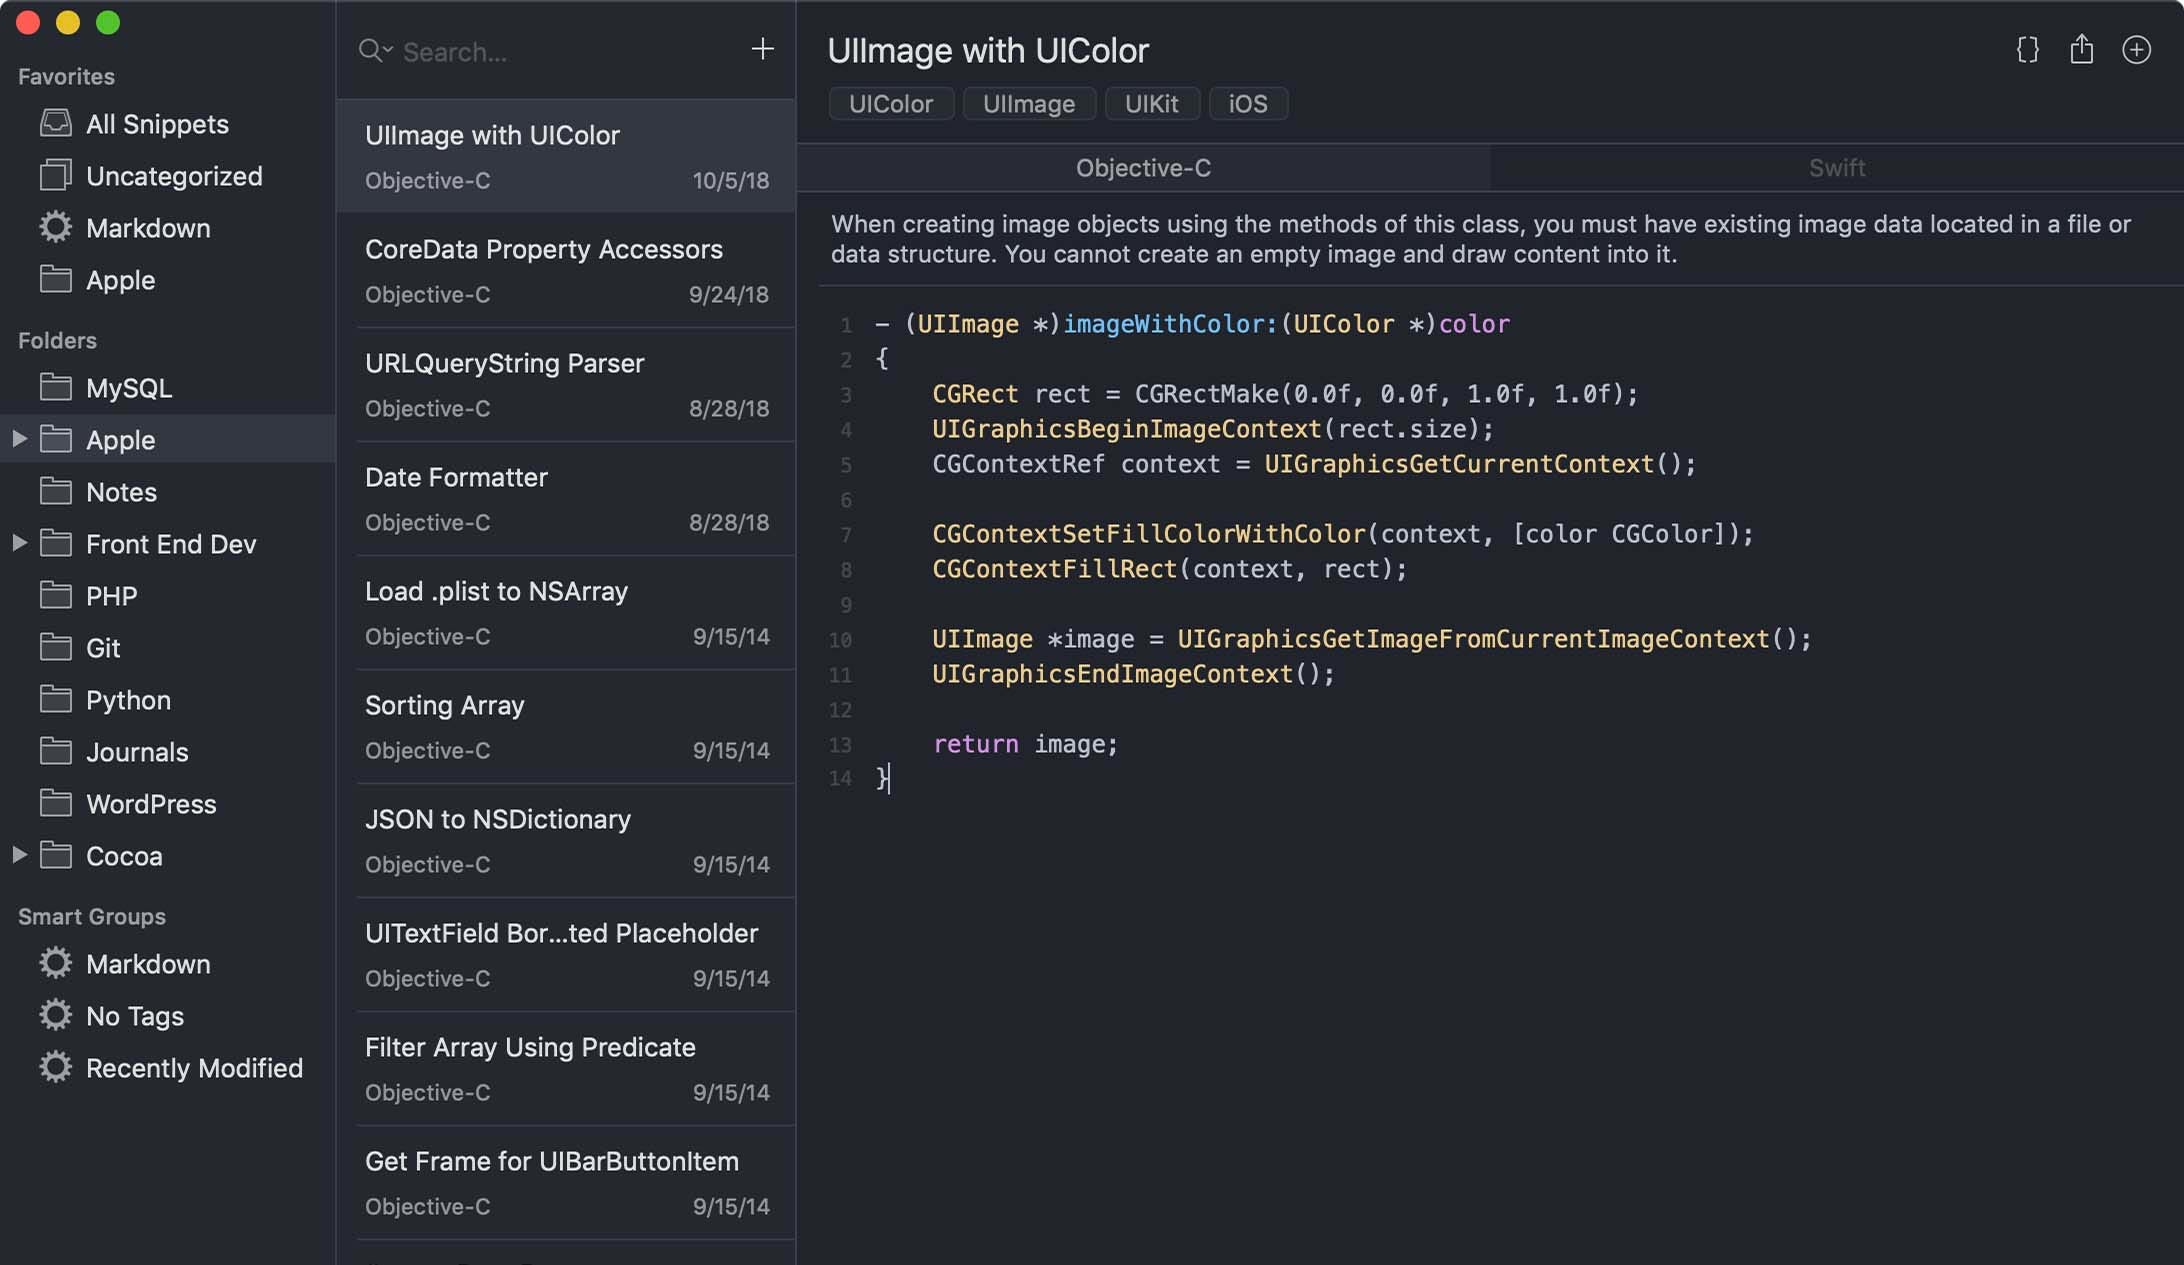Click the UIColor tag
This screenshot has width=2184, height=1265.
pos(890,104)
